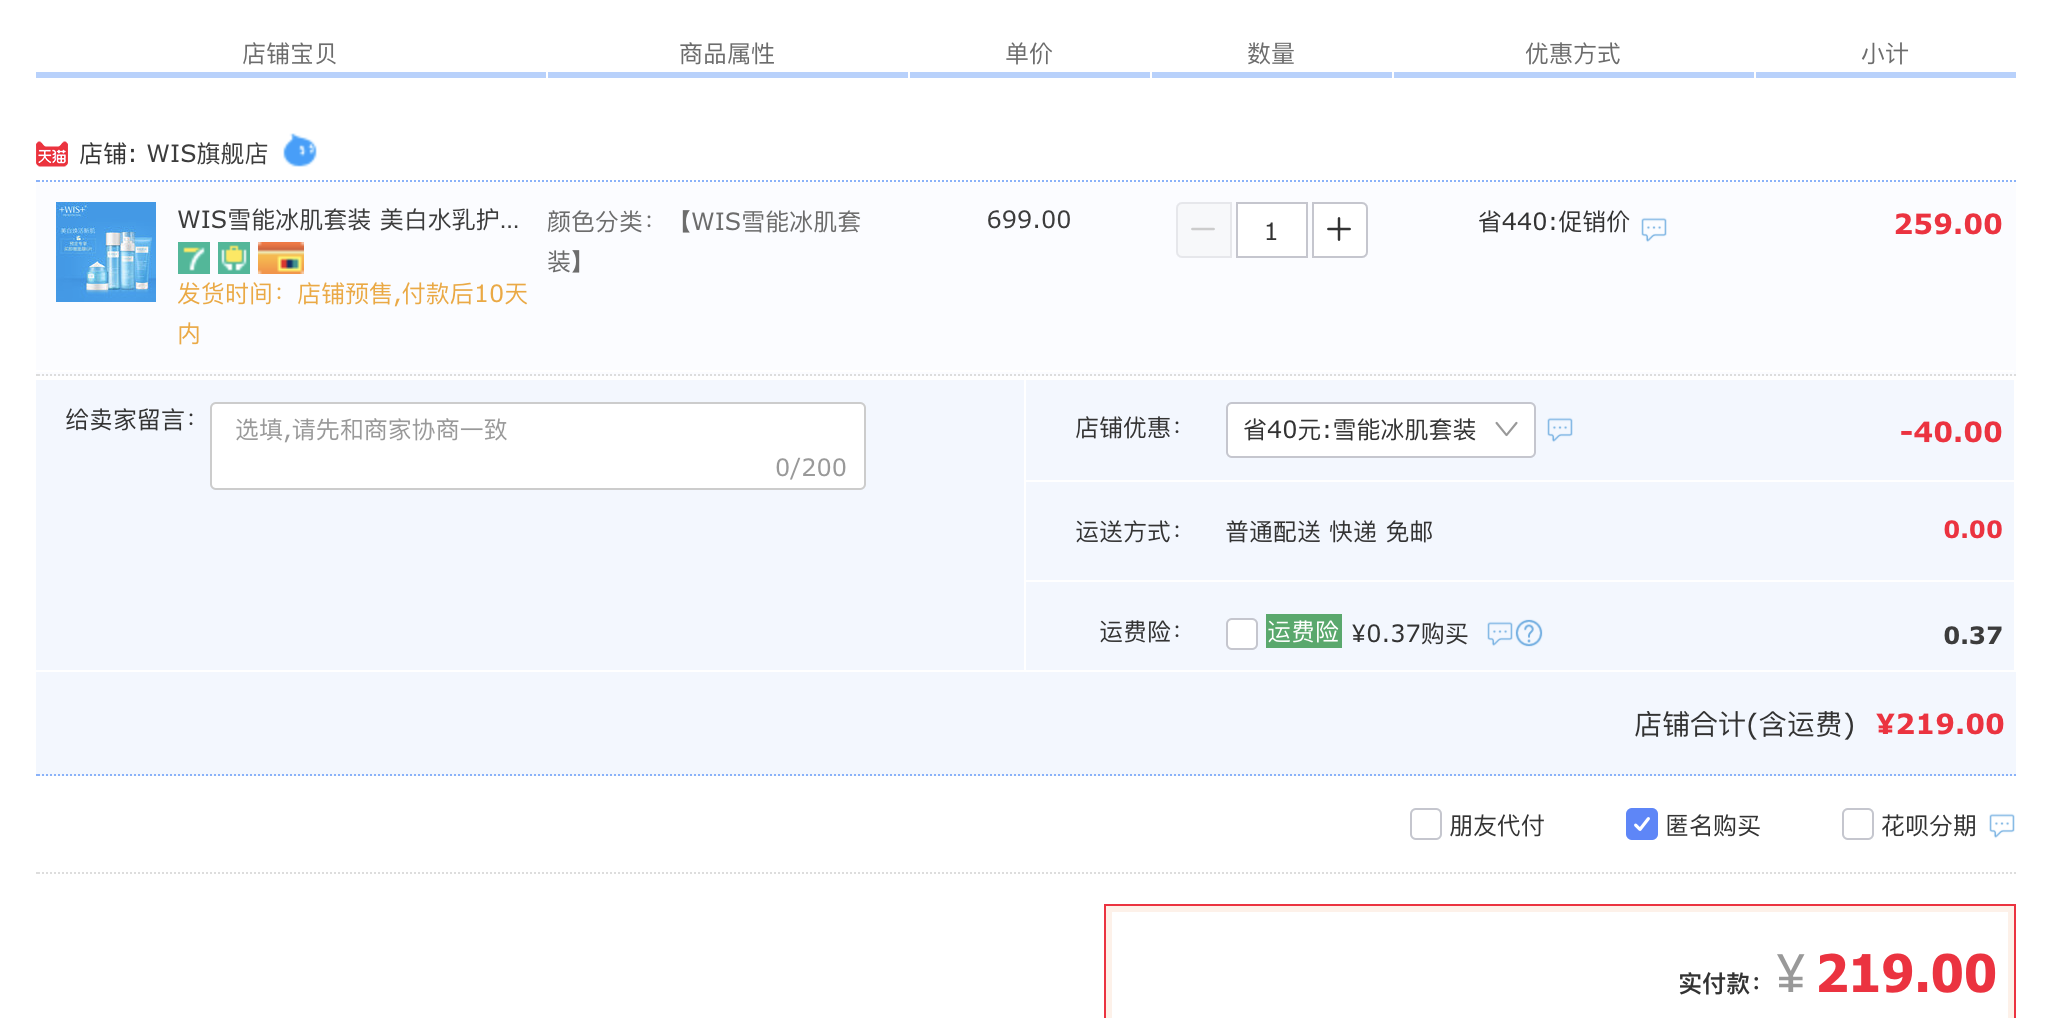Click the shipping fee value 0.00
Image resolution: width=2050 pixels, height=1018 pixels.
tap(1973, 530)
